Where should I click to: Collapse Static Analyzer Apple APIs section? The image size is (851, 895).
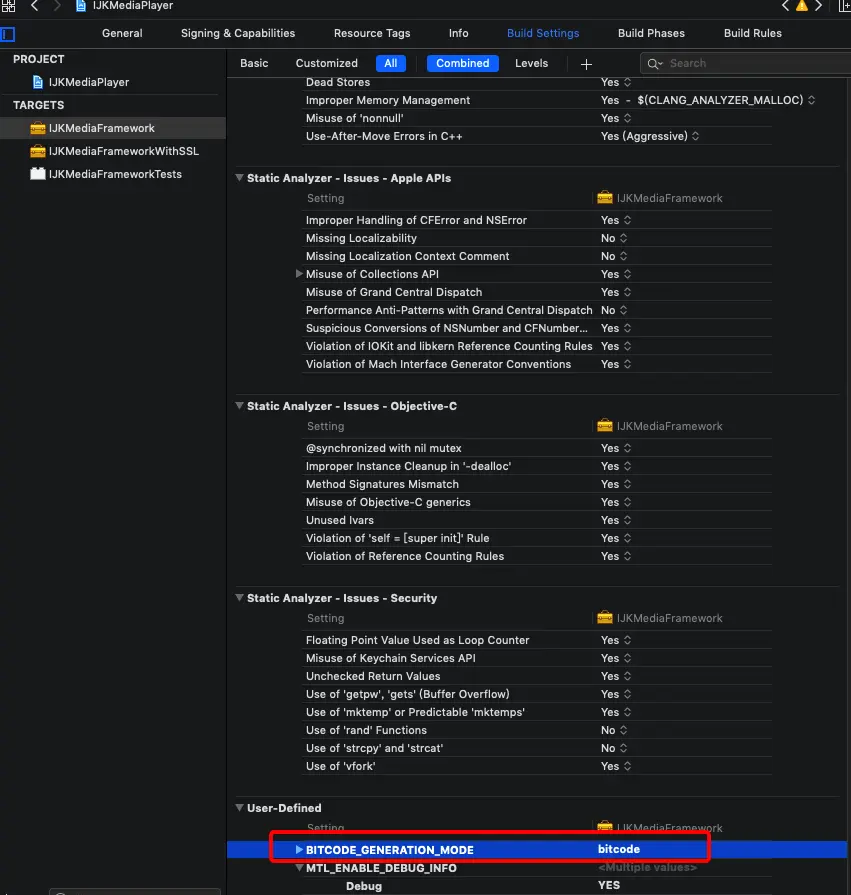coord(239,178)
